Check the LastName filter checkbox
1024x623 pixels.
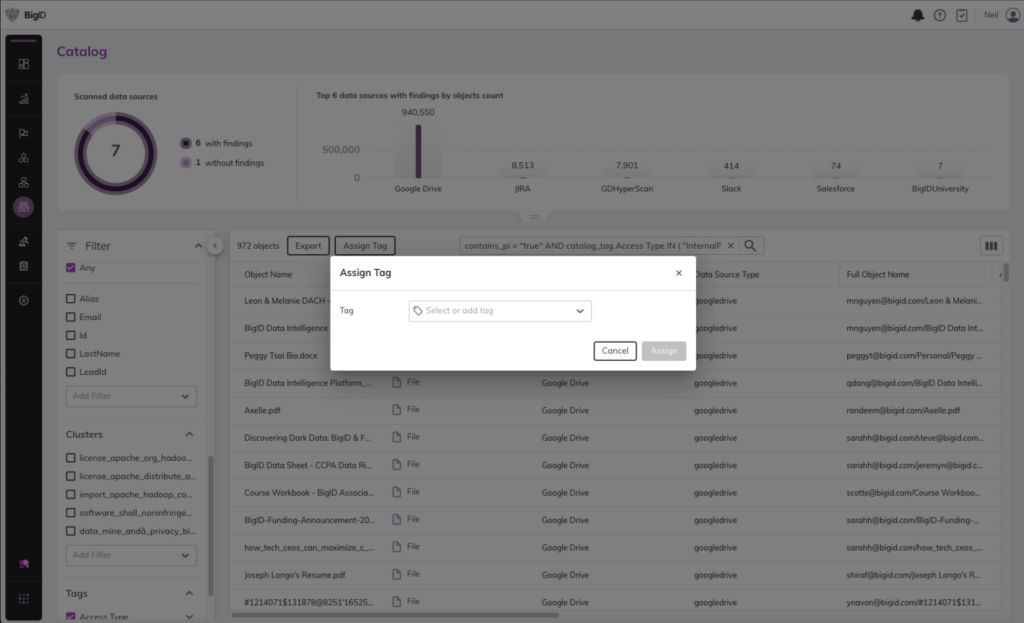point(71,353)
